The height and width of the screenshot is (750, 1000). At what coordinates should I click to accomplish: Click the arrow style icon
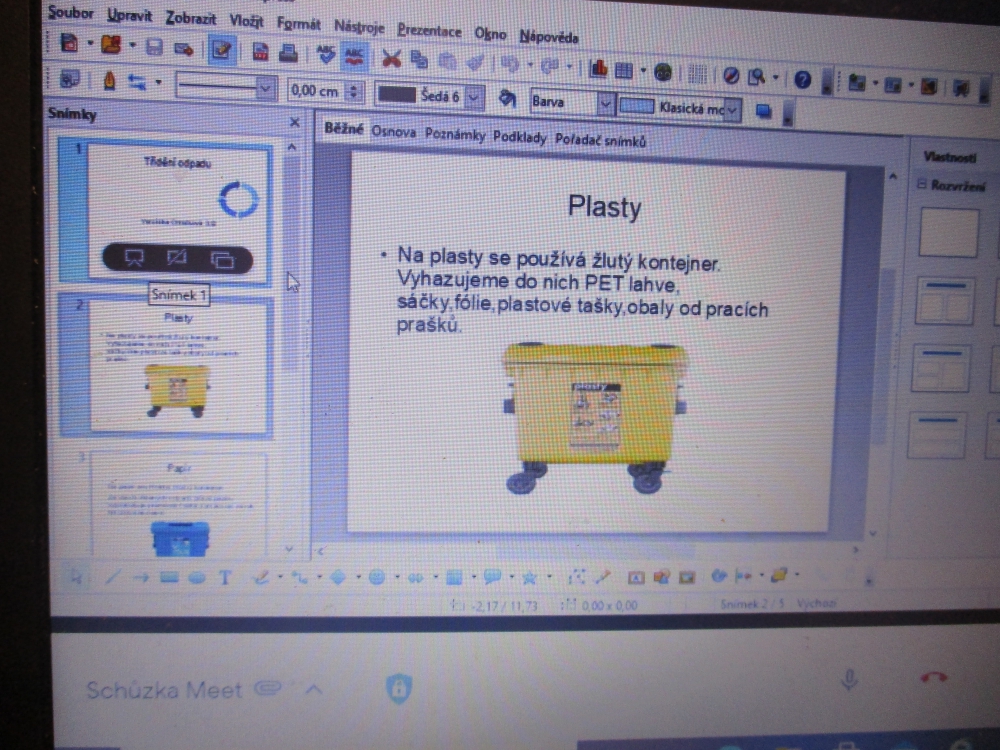point(136,82)
